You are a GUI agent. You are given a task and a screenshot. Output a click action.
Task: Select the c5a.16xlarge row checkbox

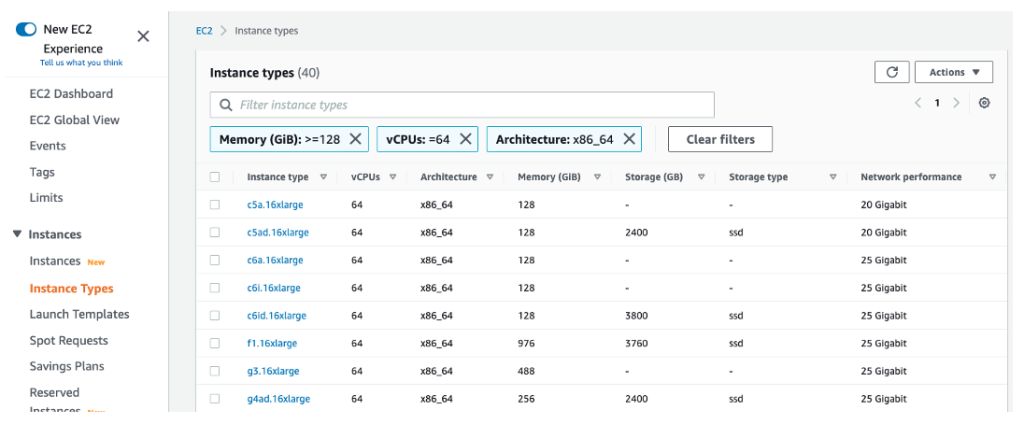215,204
